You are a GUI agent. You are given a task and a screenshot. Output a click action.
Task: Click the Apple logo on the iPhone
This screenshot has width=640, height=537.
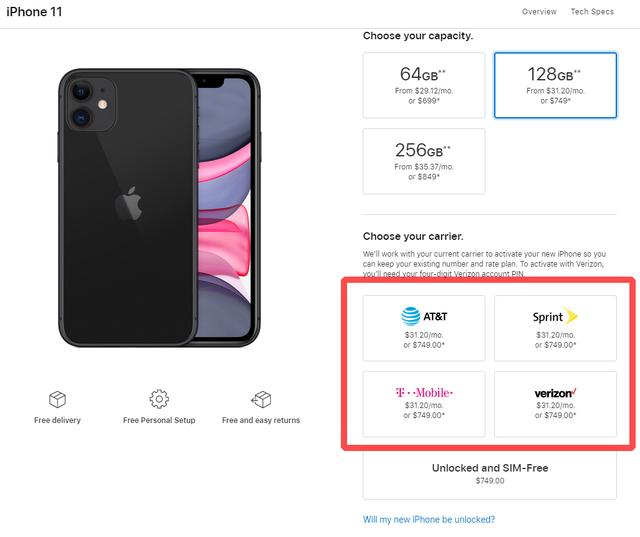tap(127, 205)
